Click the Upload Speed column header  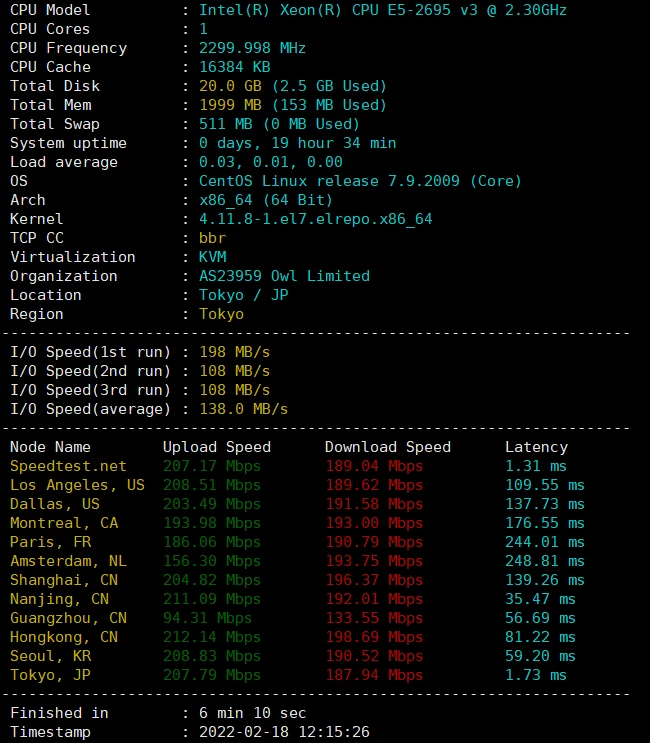click(217, 447)
